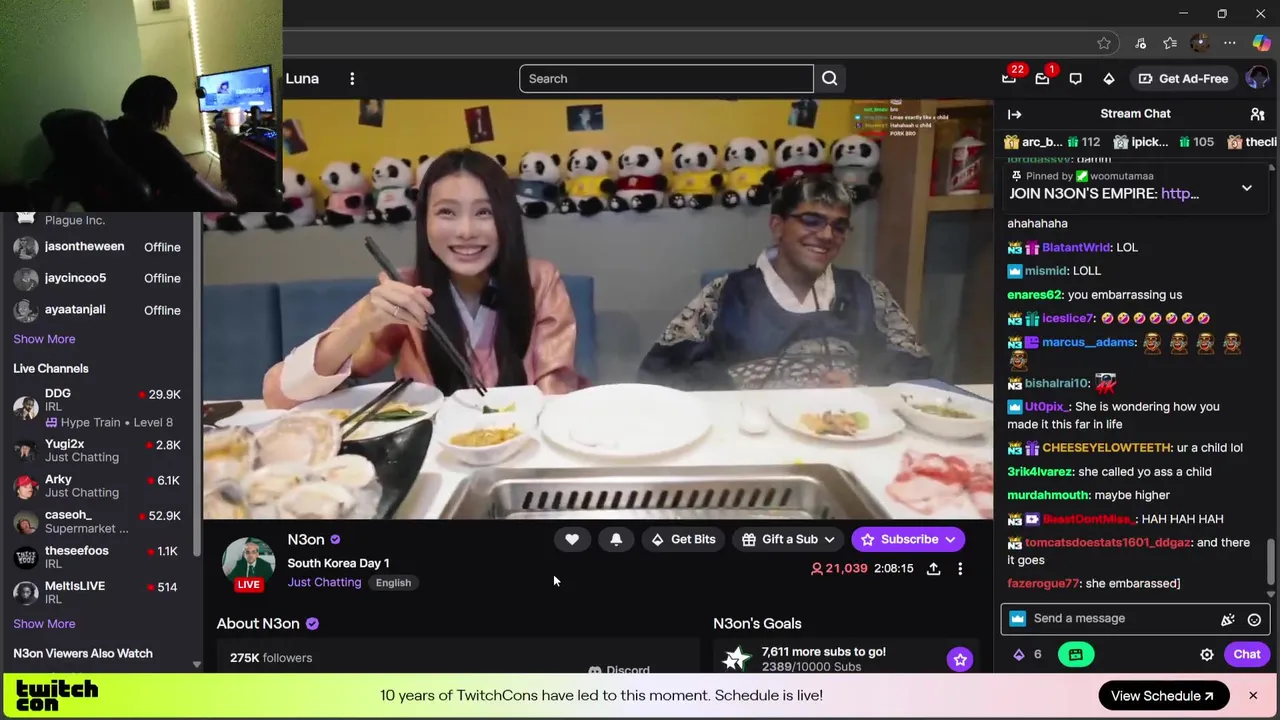Open Yugi2x channel in sidebar

pos(97,450)
